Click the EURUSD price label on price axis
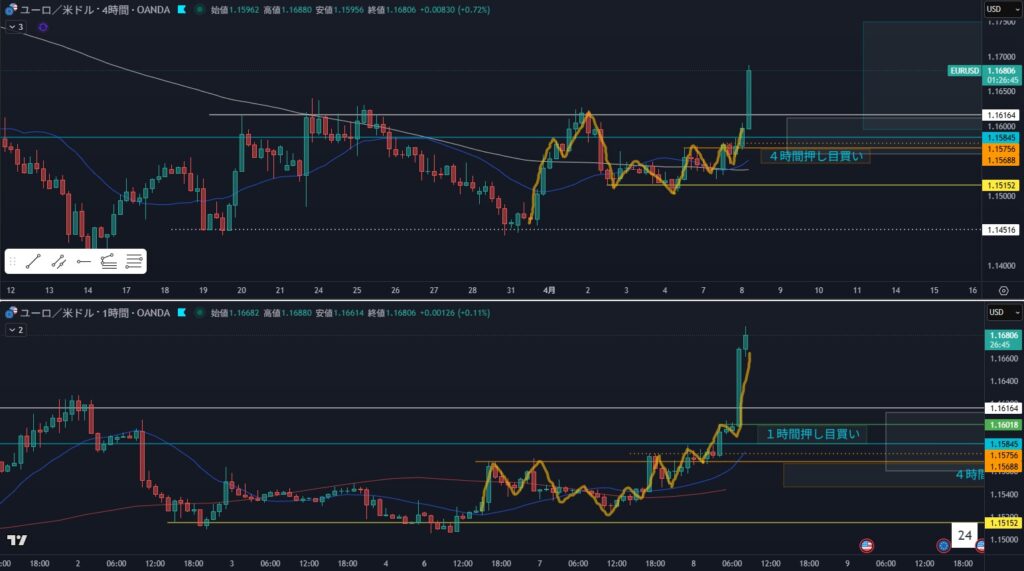Screen dimensions: 1024x571 tap(965, 71)
